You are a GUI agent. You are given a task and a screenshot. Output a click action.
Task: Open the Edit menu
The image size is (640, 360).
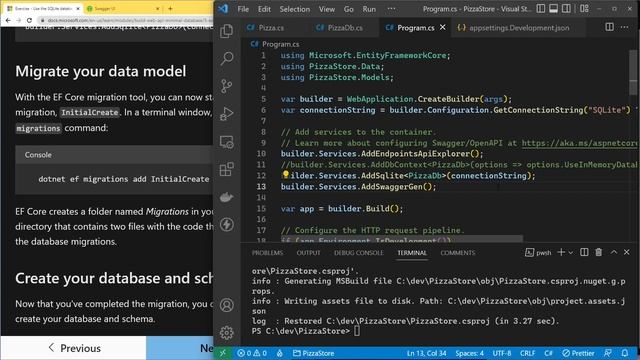click(x=264, y=9)
